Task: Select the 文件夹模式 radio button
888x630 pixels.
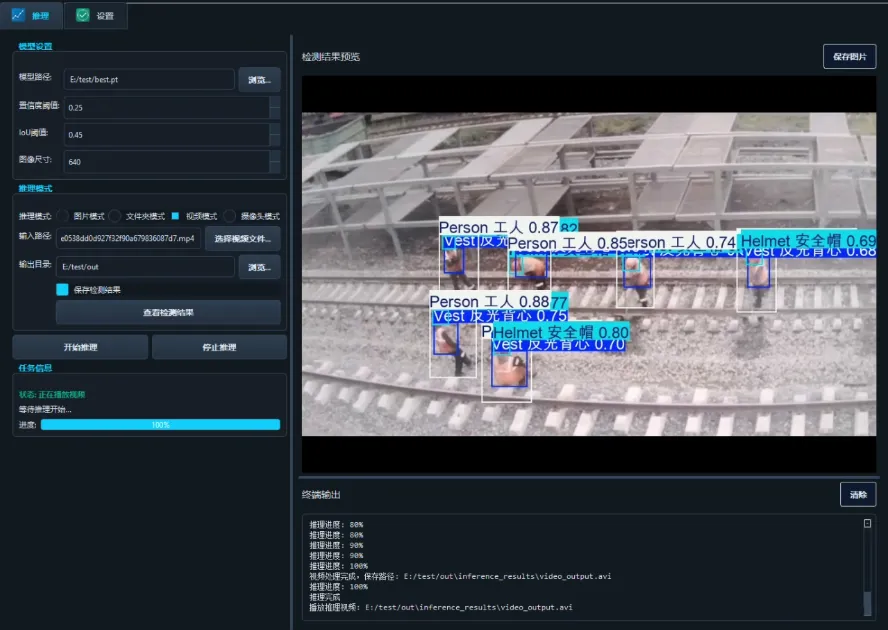Action: [115, 216]
